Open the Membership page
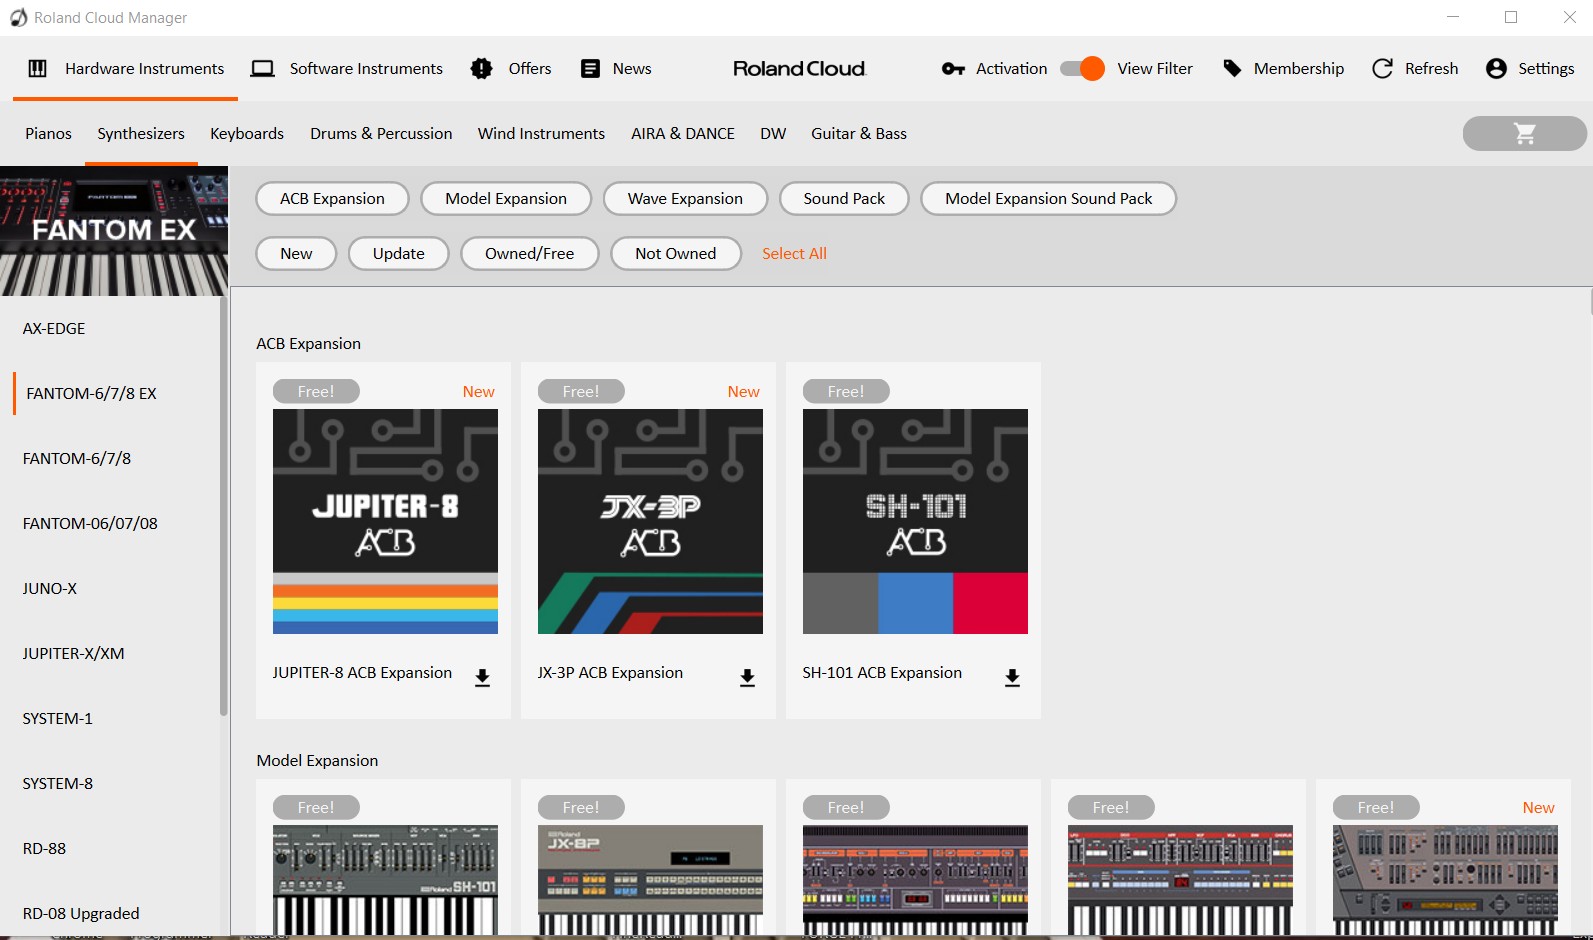The height and width of the screenshot is (940, 1593). [1284, 68]
